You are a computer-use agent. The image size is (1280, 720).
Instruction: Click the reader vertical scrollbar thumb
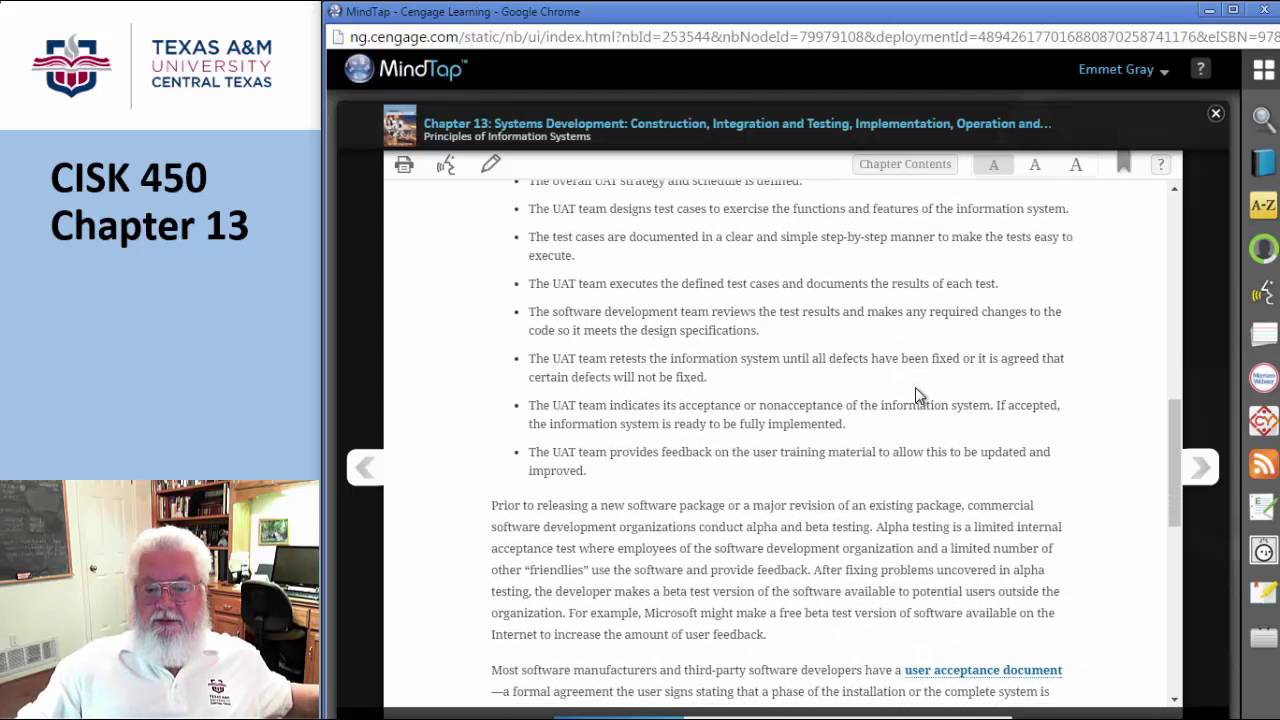coord(1174,462)
